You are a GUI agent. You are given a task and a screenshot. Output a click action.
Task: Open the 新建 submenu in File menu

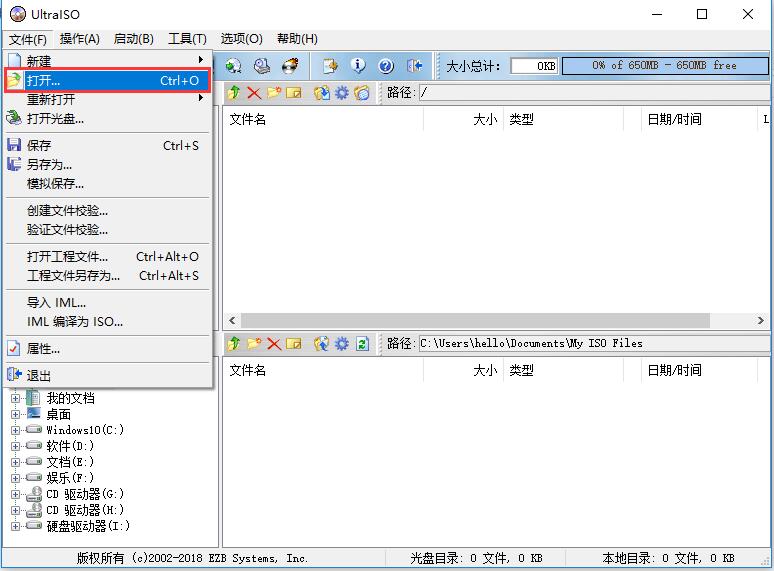point(108,61)
